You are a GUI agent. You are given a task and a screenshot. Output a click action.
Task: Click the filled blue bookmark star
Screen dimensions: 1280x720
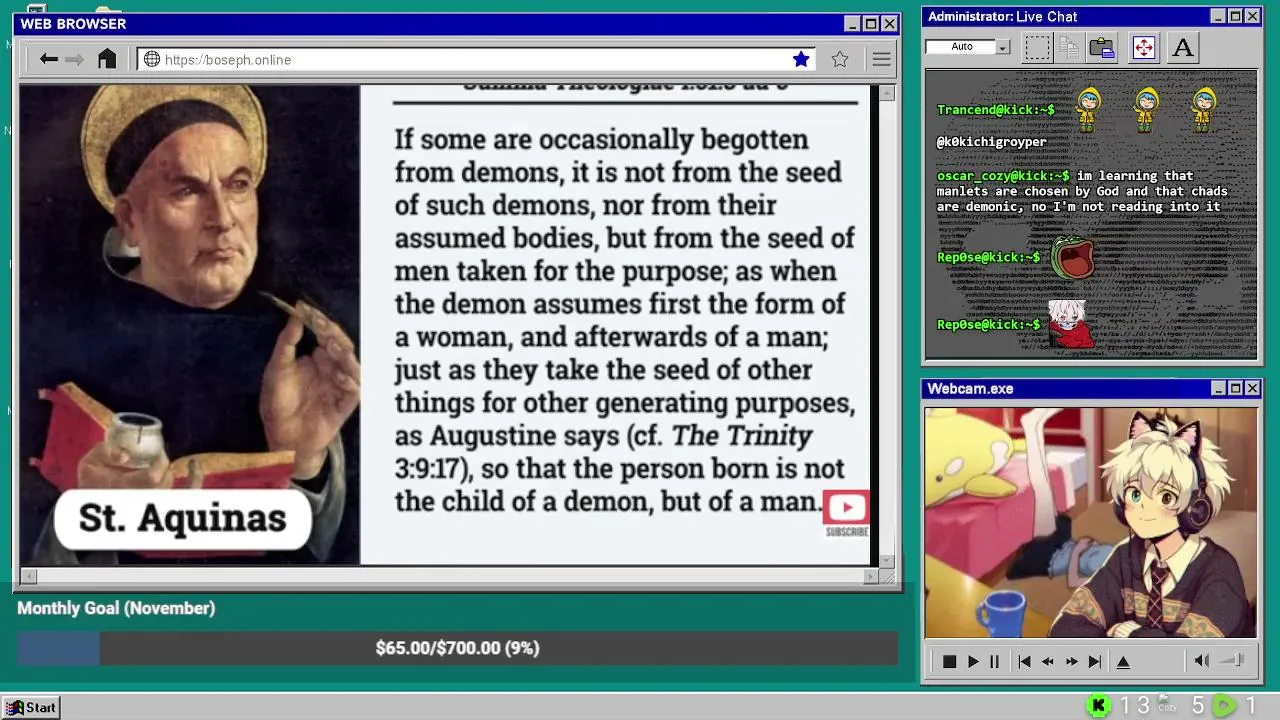801,60
